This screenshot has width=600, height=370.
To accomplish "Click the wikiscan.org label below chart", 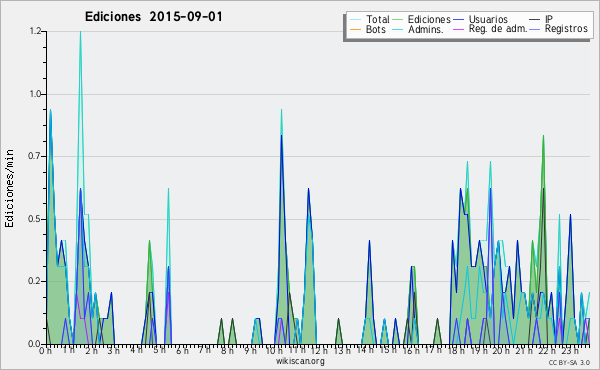I will coord(300,361).
